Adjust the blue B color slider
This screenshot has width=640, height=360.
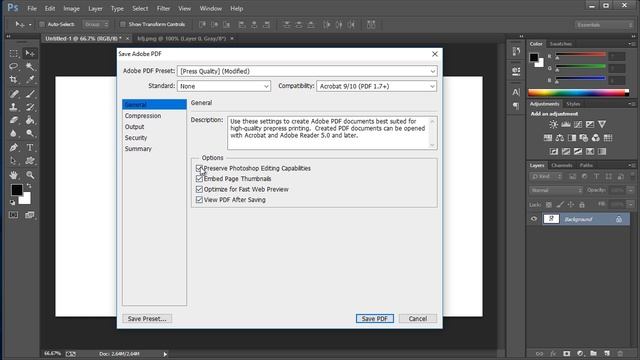(580, 78)
